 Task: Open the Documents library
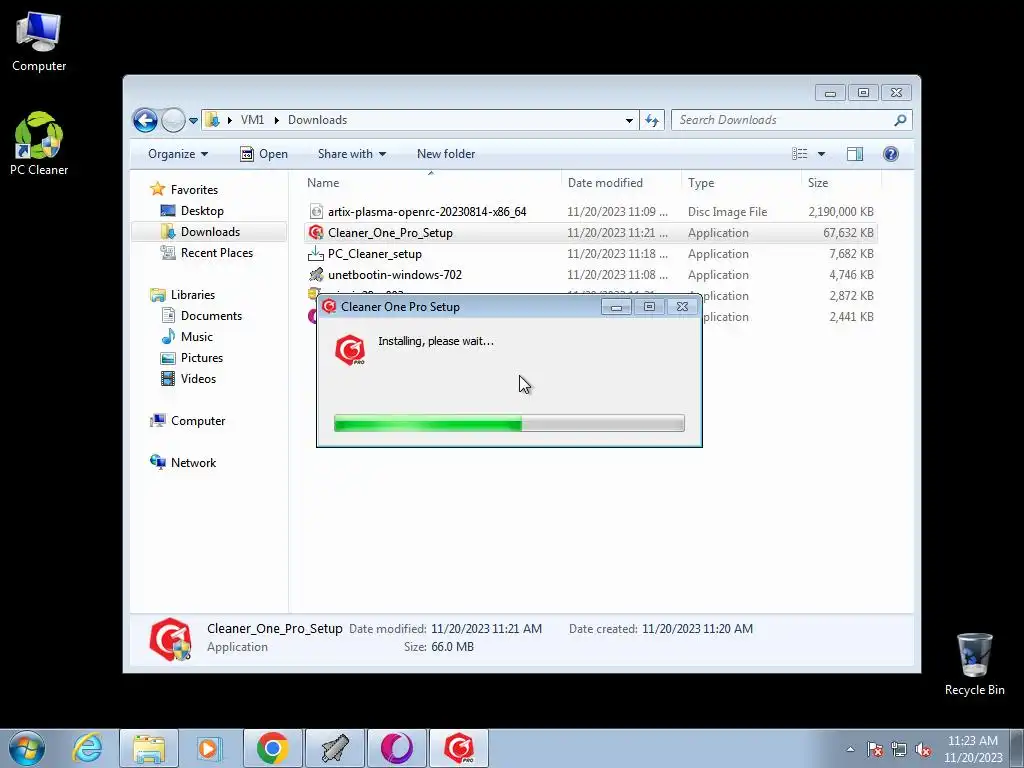click(211, 315)
